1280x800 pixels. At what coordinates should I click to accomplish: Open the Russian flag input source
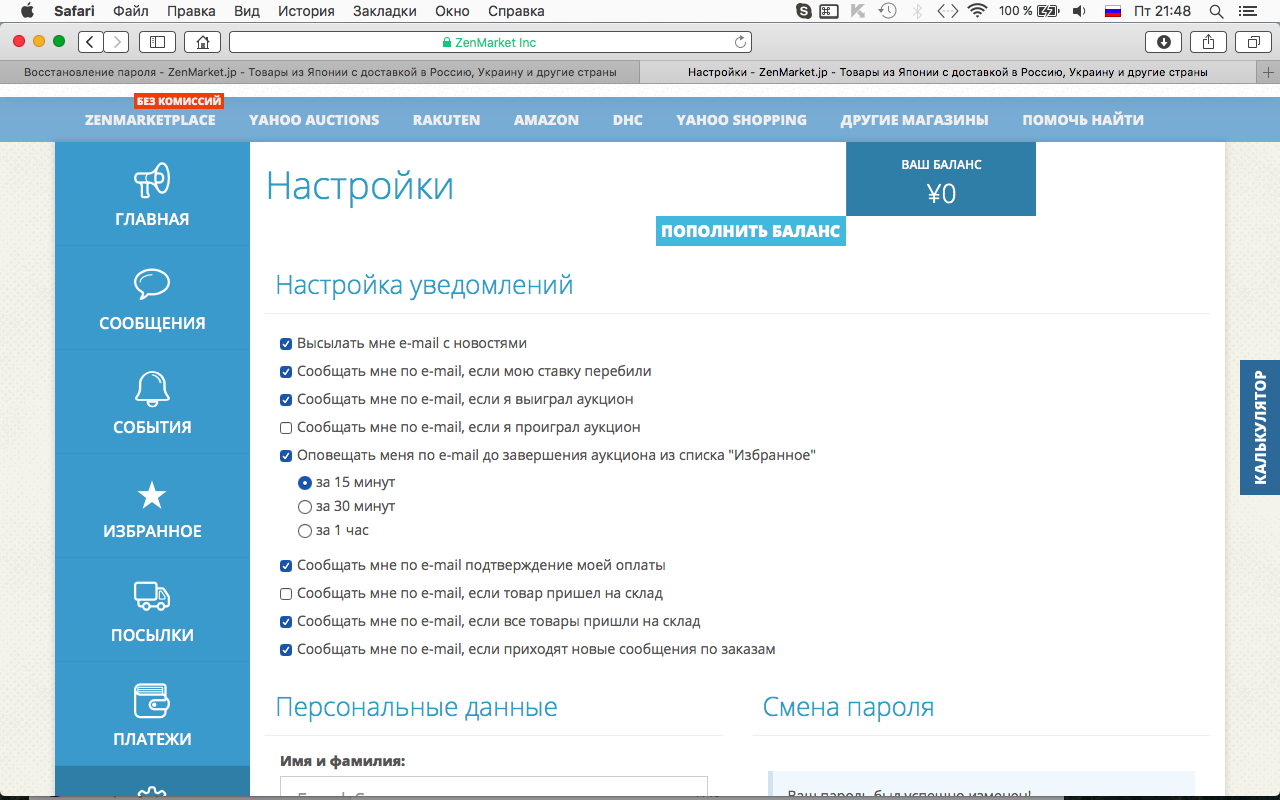coord(1112,11)
